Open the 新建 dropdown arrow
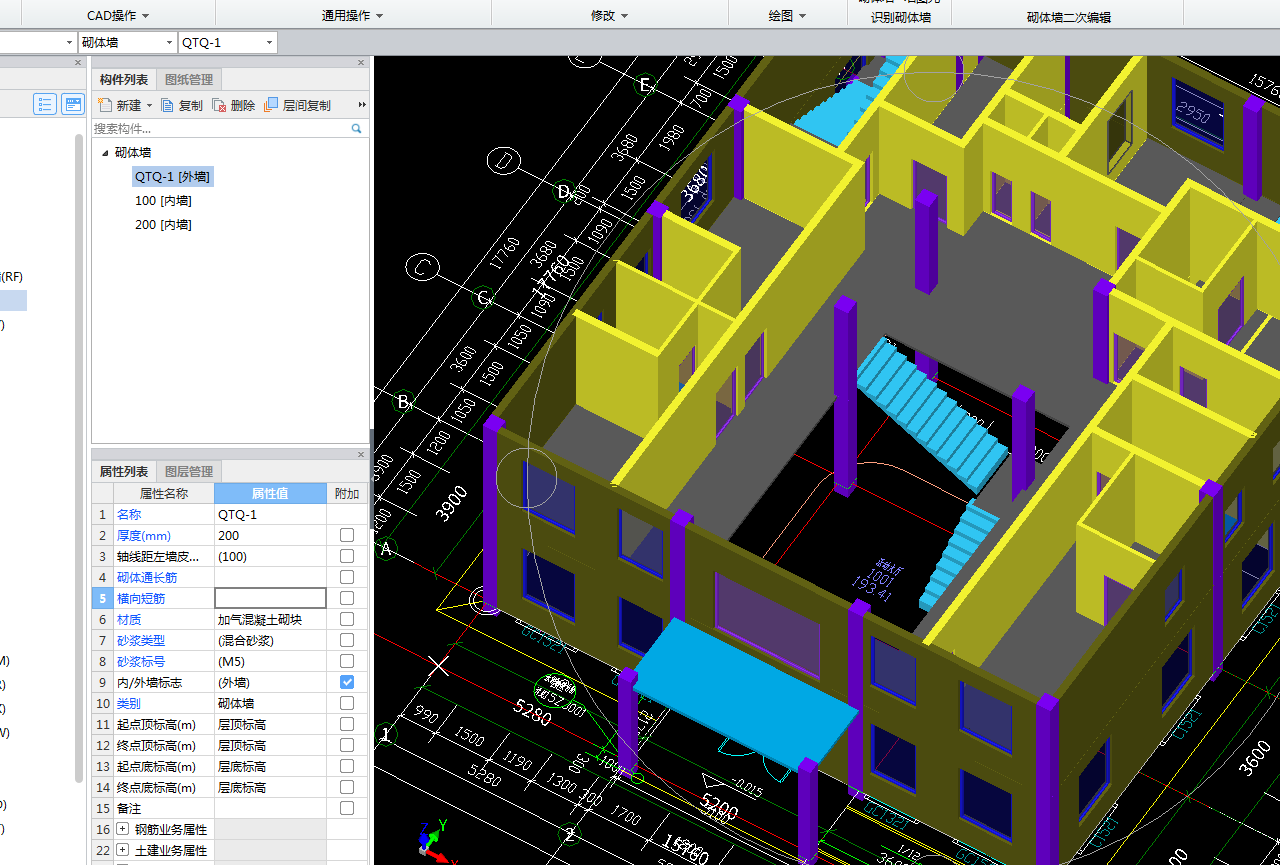 150,105
